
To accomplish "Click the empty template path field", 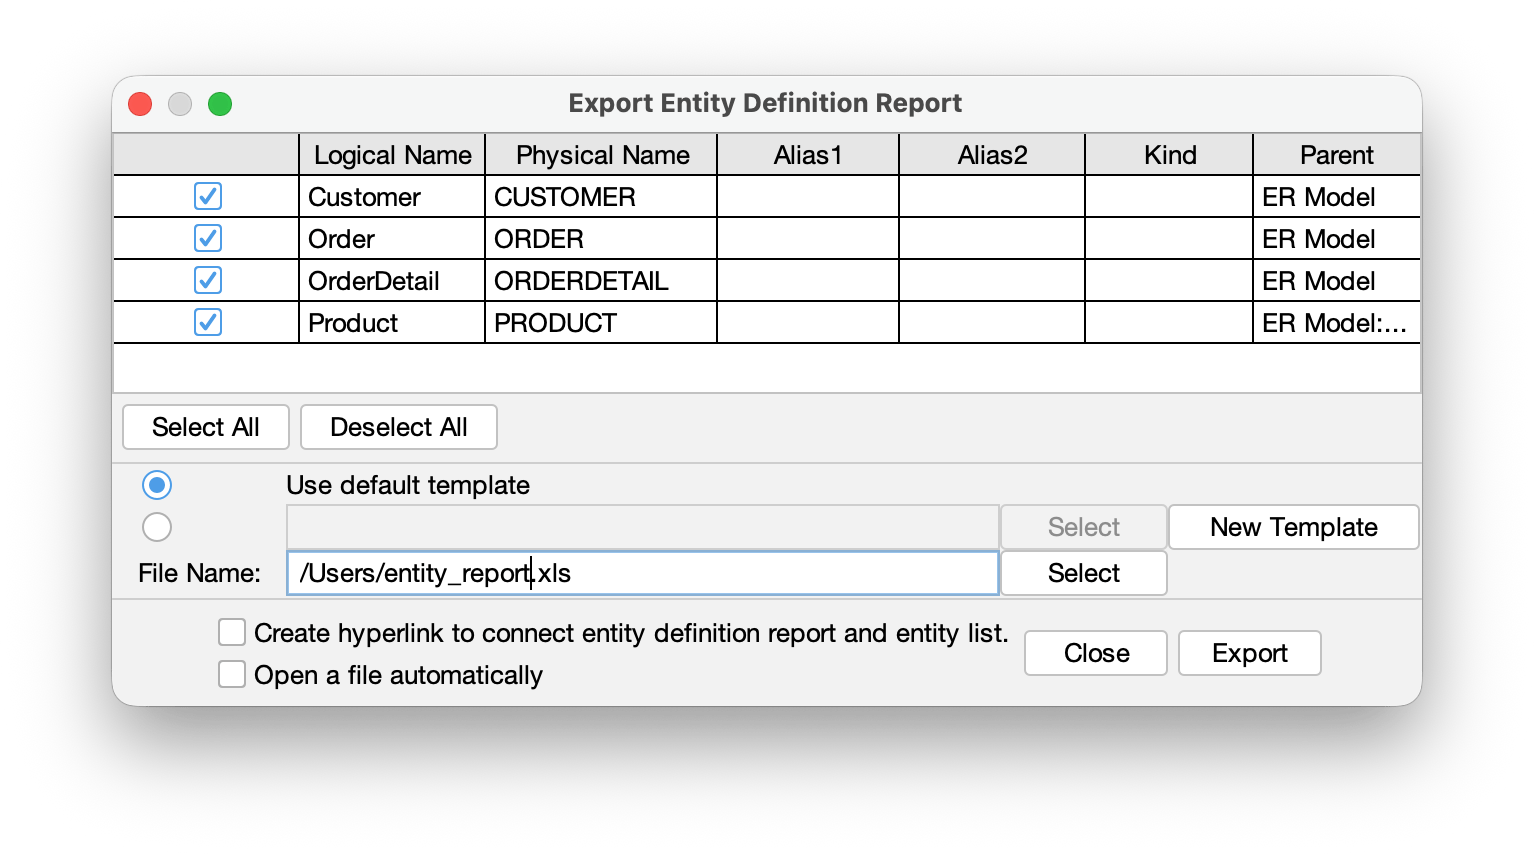I will tap(643, 527).
